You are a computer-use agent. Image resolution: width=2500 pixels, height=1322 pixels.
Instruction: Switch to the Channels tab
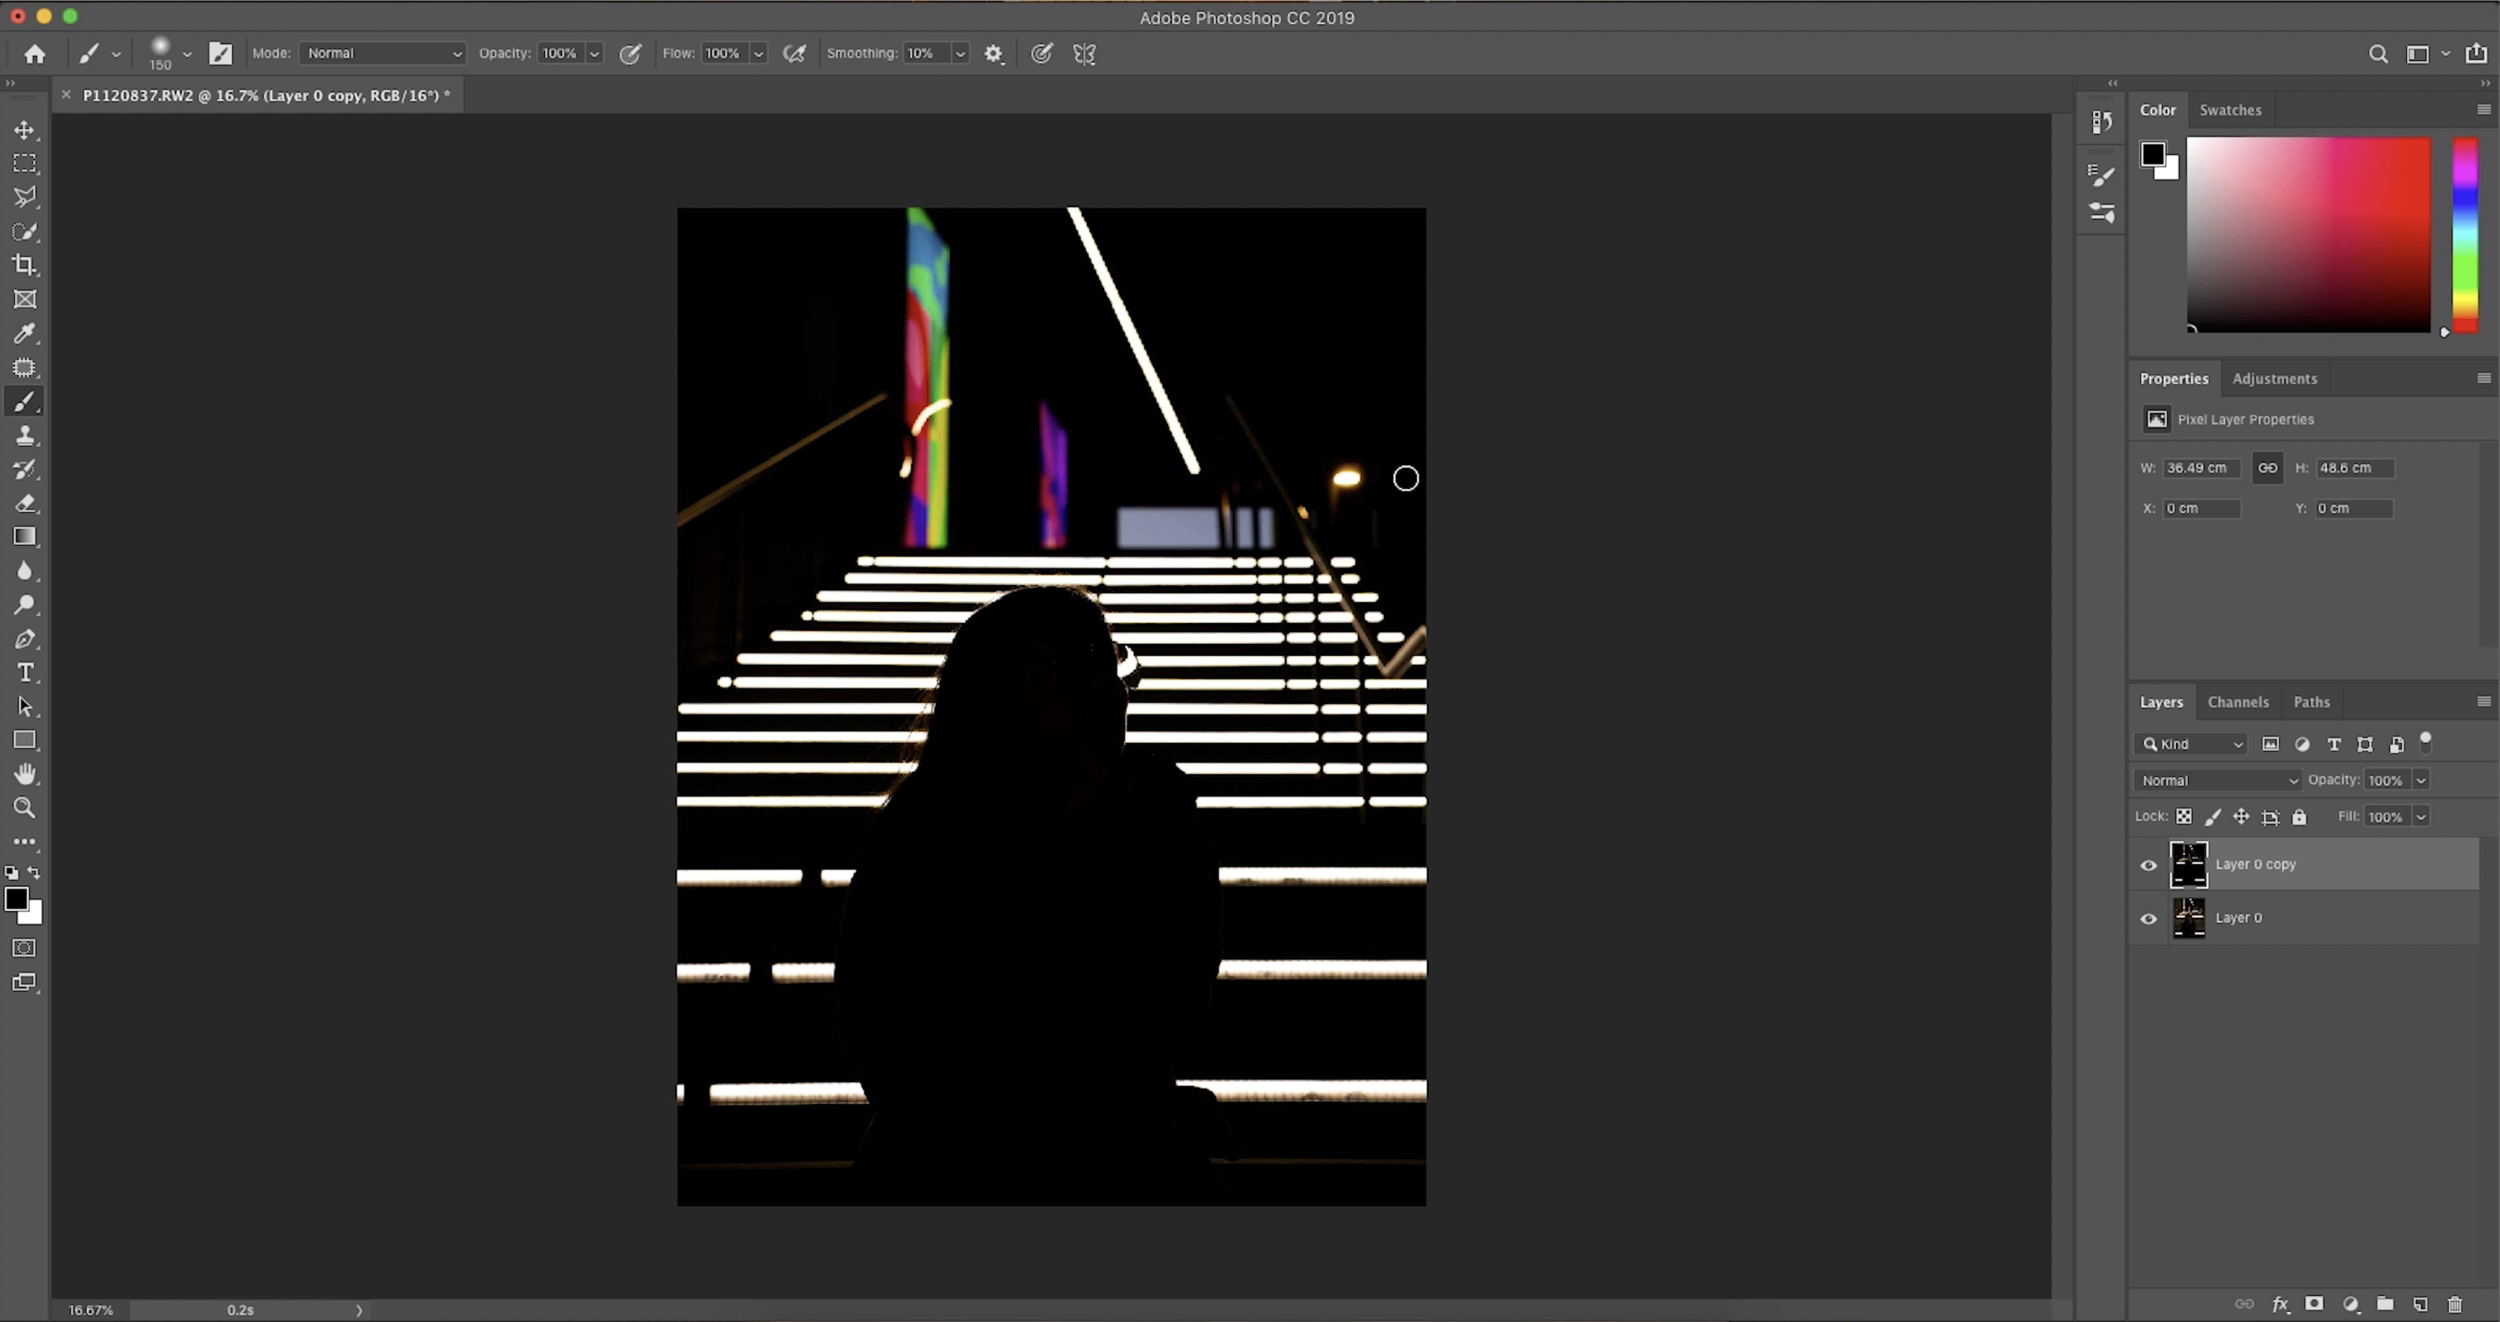pyautogui.click(x=2237, y=701)
